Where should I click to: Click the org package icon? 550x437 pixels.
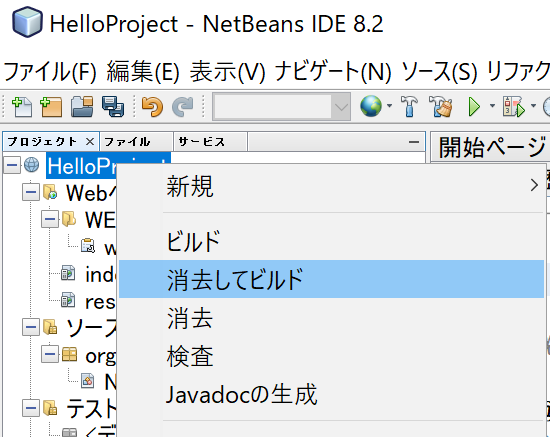pos(69,354)
